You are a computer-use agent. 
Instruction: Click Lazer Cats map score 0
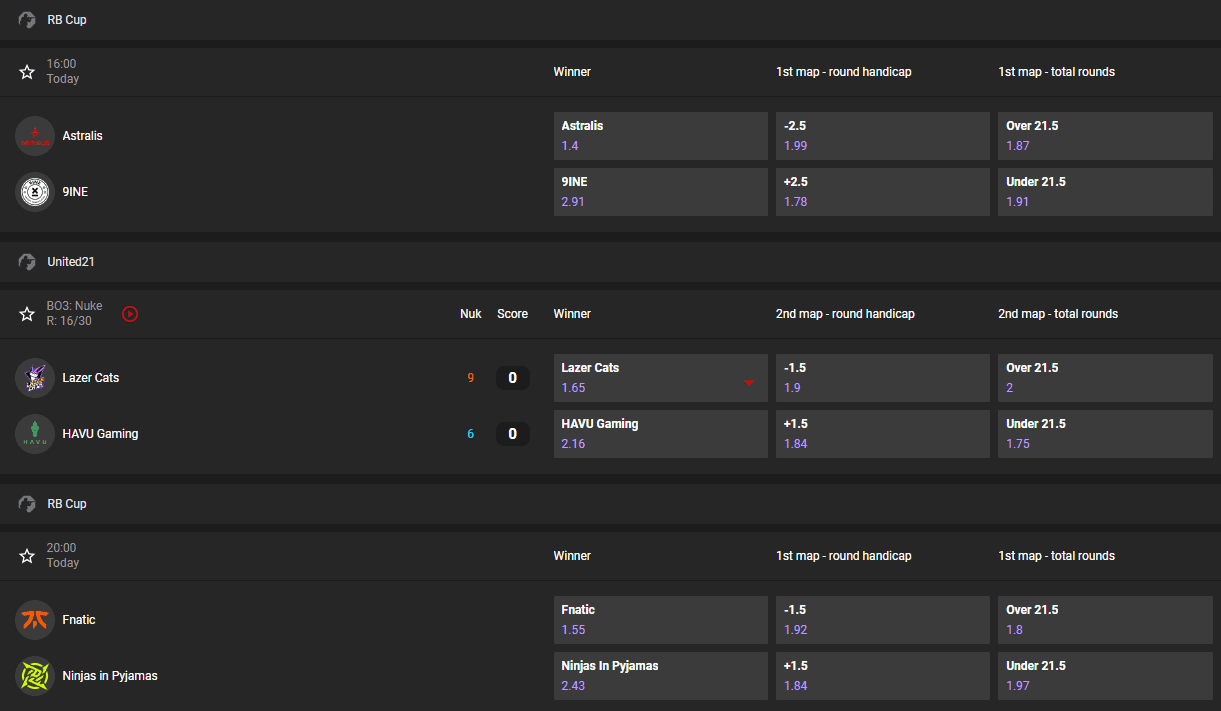[513, 378]
